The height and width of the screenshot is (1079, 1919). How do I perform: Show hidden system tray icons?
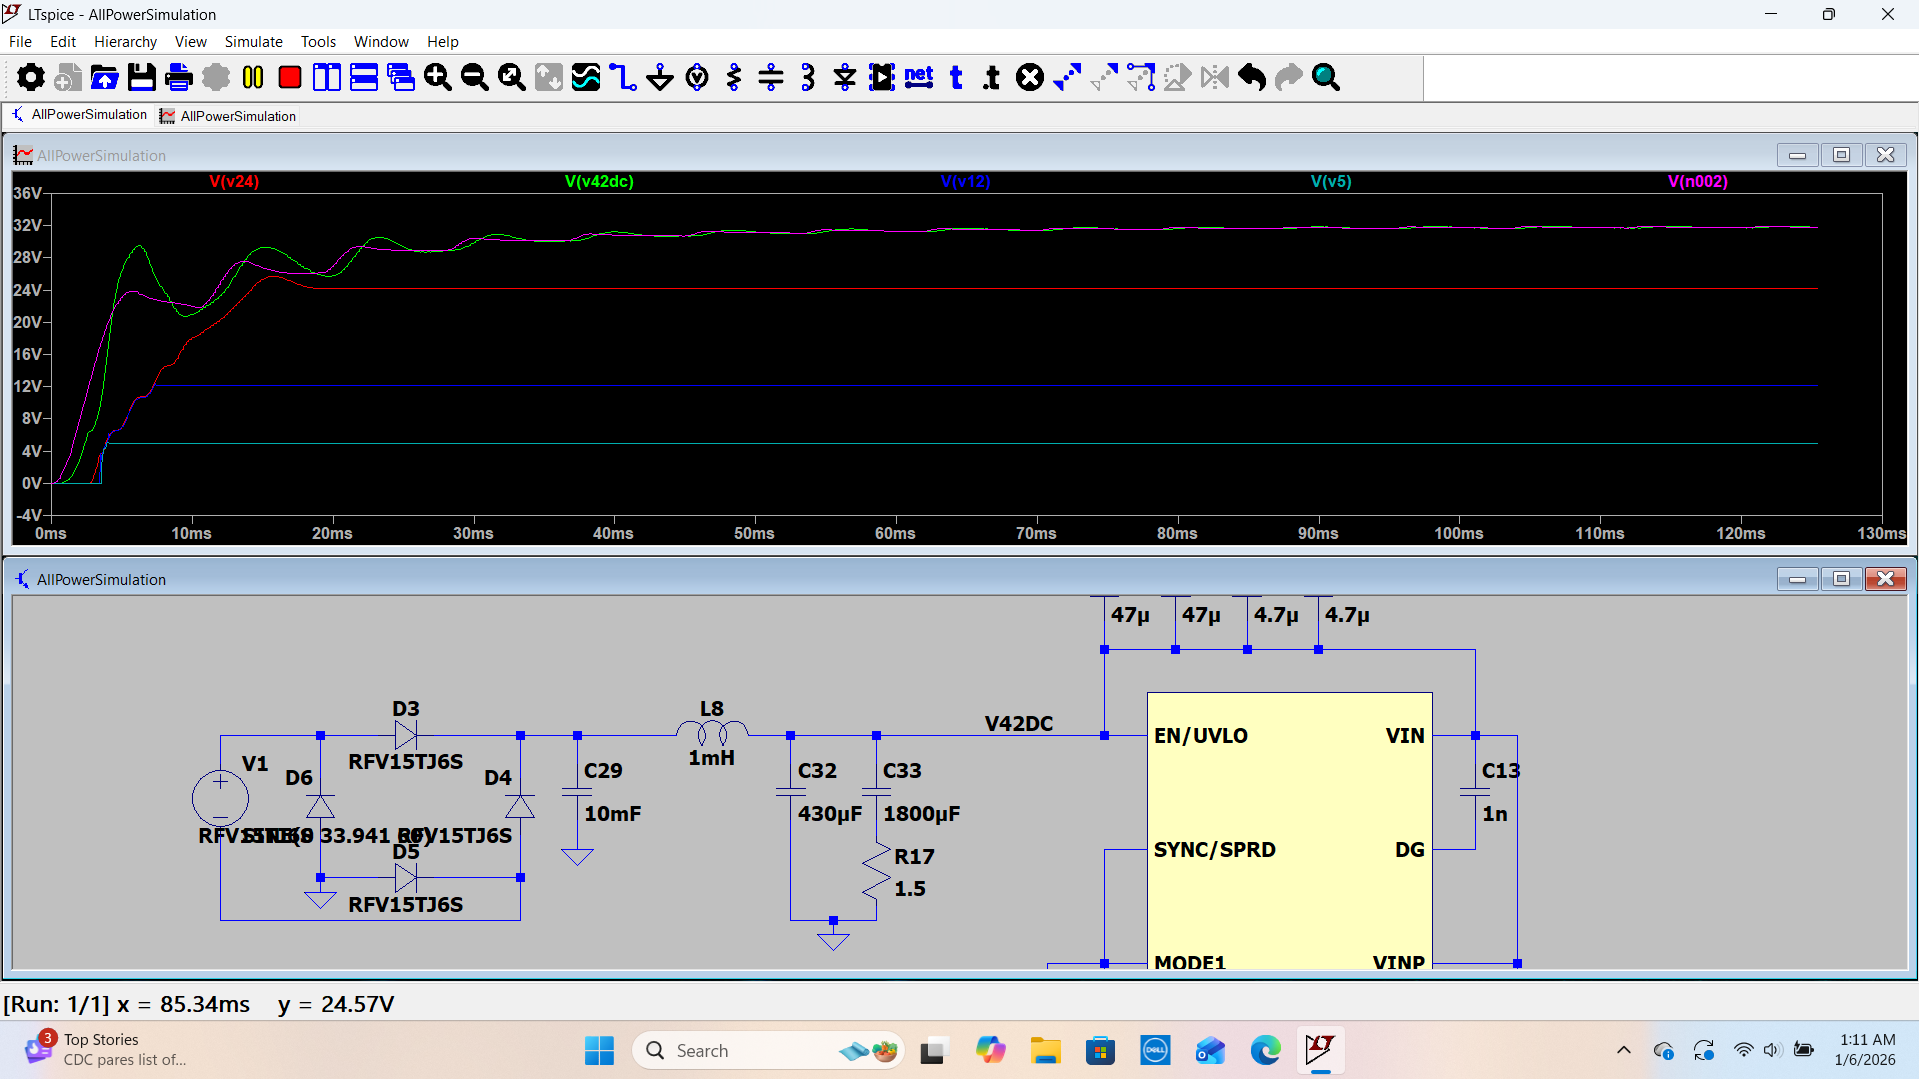point(1623,1050)
